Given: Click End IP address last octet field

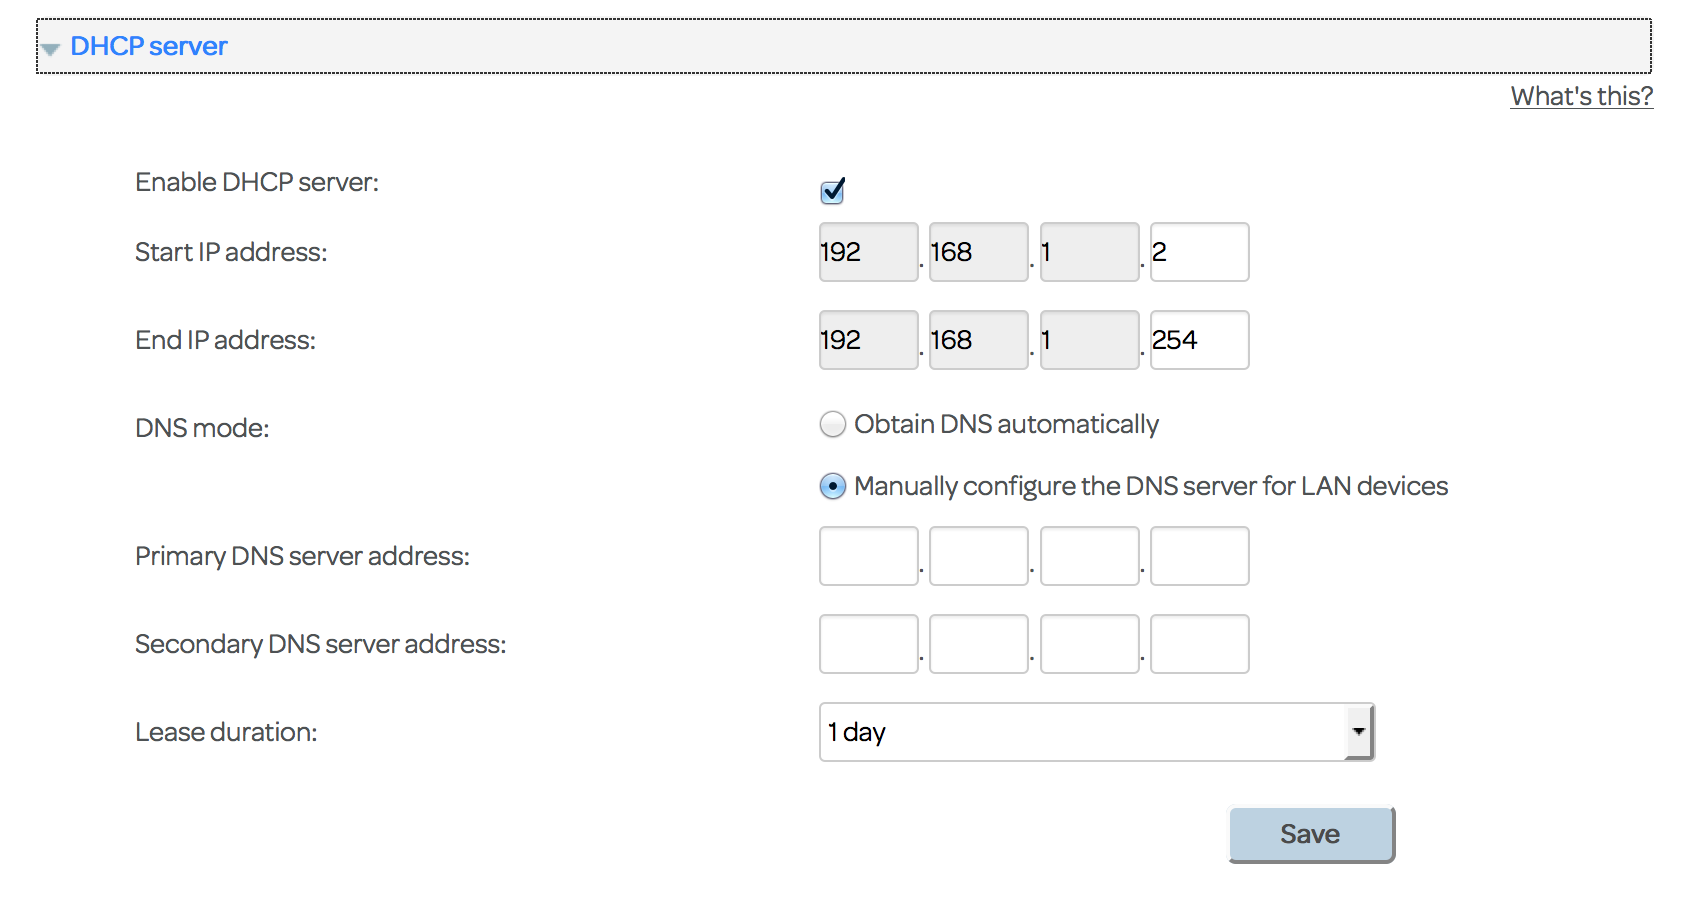Looking at the screenshot, I should 1199,340.
